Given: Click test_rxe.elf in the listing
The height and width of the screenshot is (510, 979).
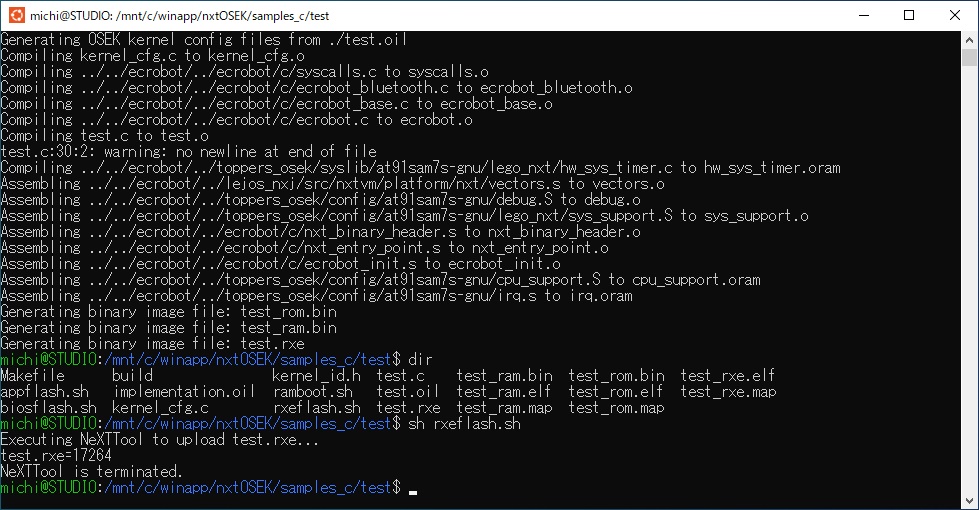Looking at the screenshot, I should point(727,375).
